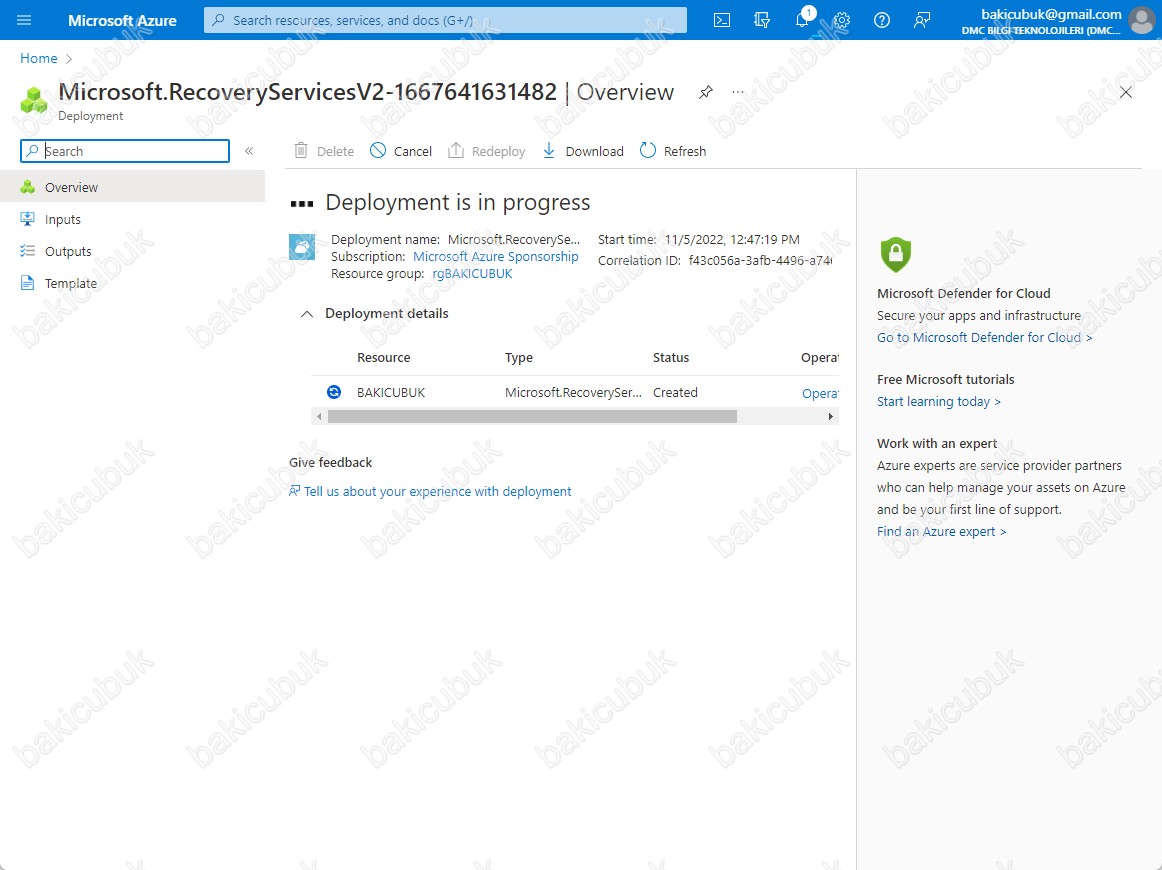Open the Help question mark icon
The height and width of the screenshot is (870, 1162).
click(x=882, y=20)
